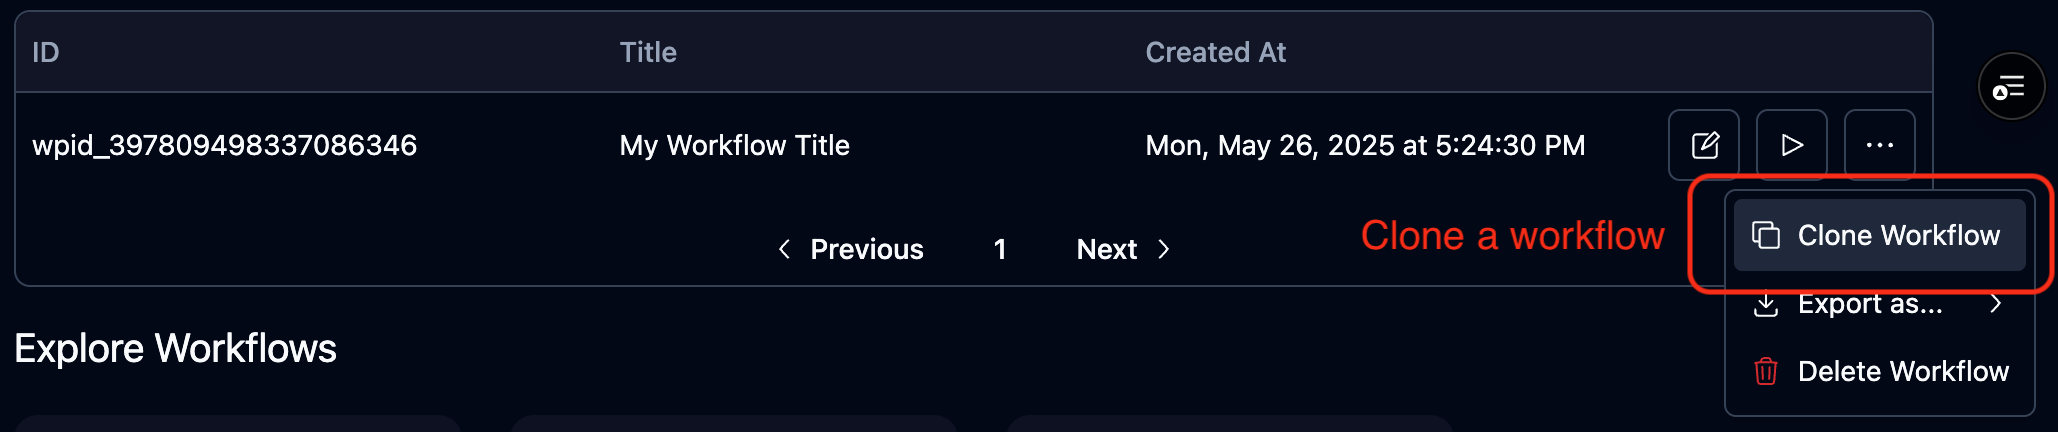Click the round list icon at top right
The image size is (2058, 432).
(x=2011, y=87)
